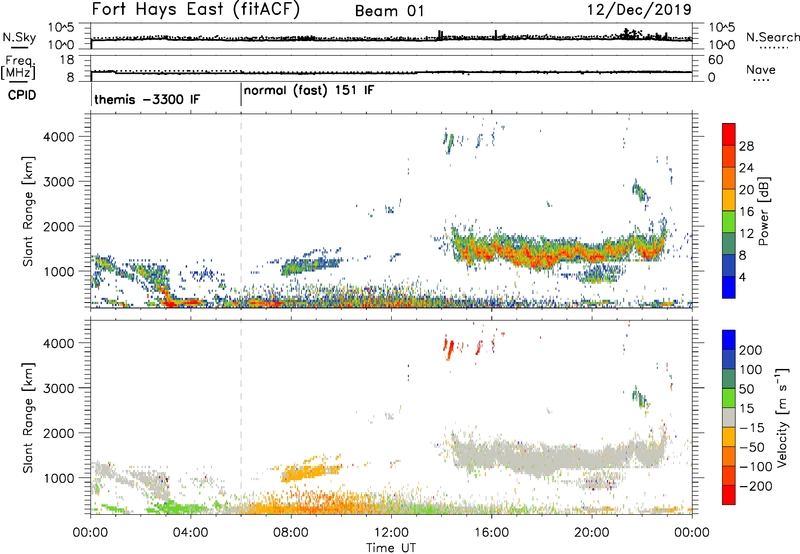
Task: Click the 'Fort Hays East (fitACF)' title
Action: tap(195, 9)
